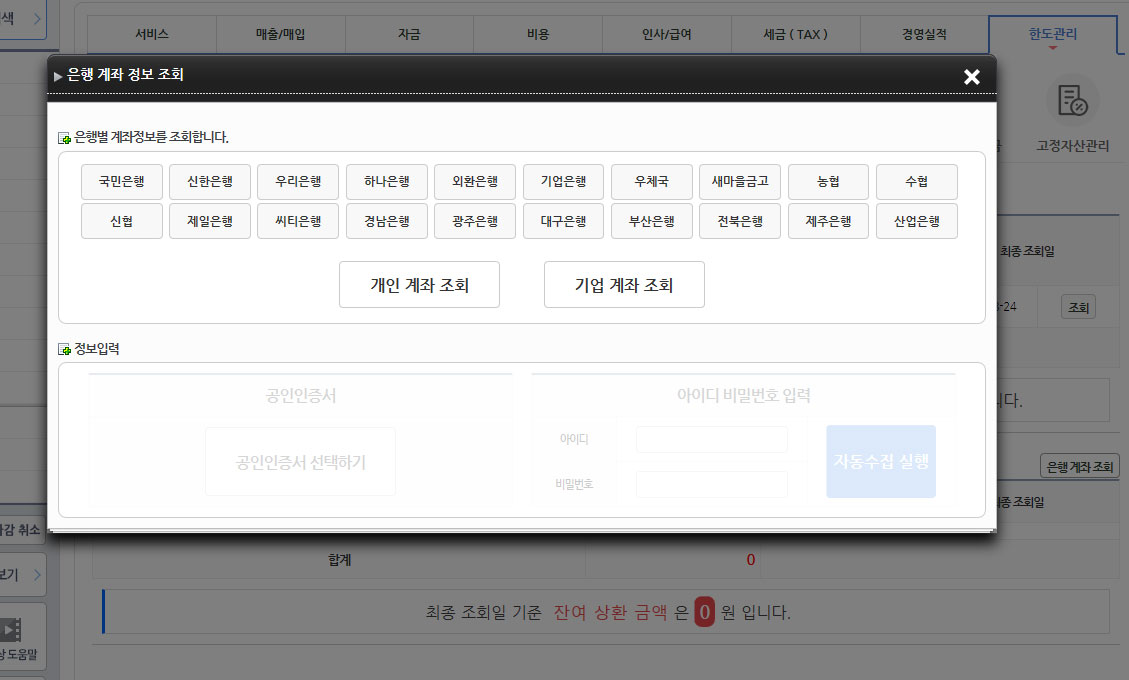The width and height of the screenshot is (1129, 680).
Task: Pick 씨티은행 bank button
Action: [298, 221]
